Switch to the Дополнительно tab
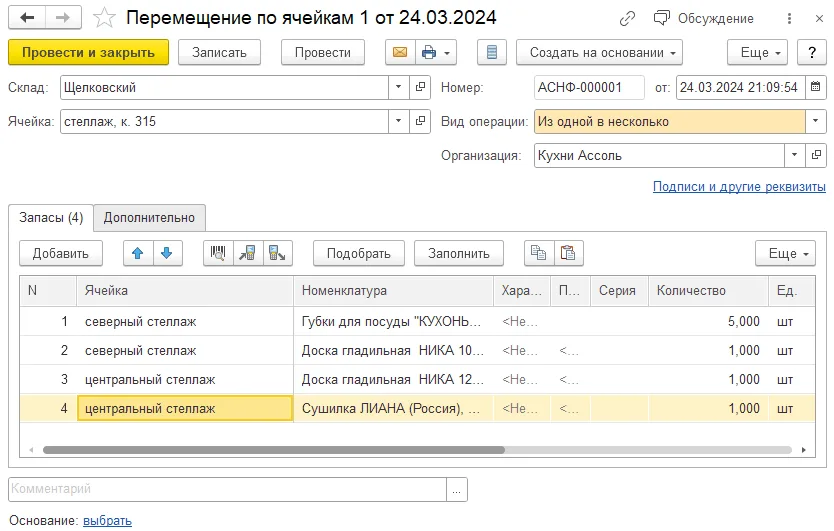Image resolution: width=834 pixels, height=531 pixels. [x=149, y=218]
